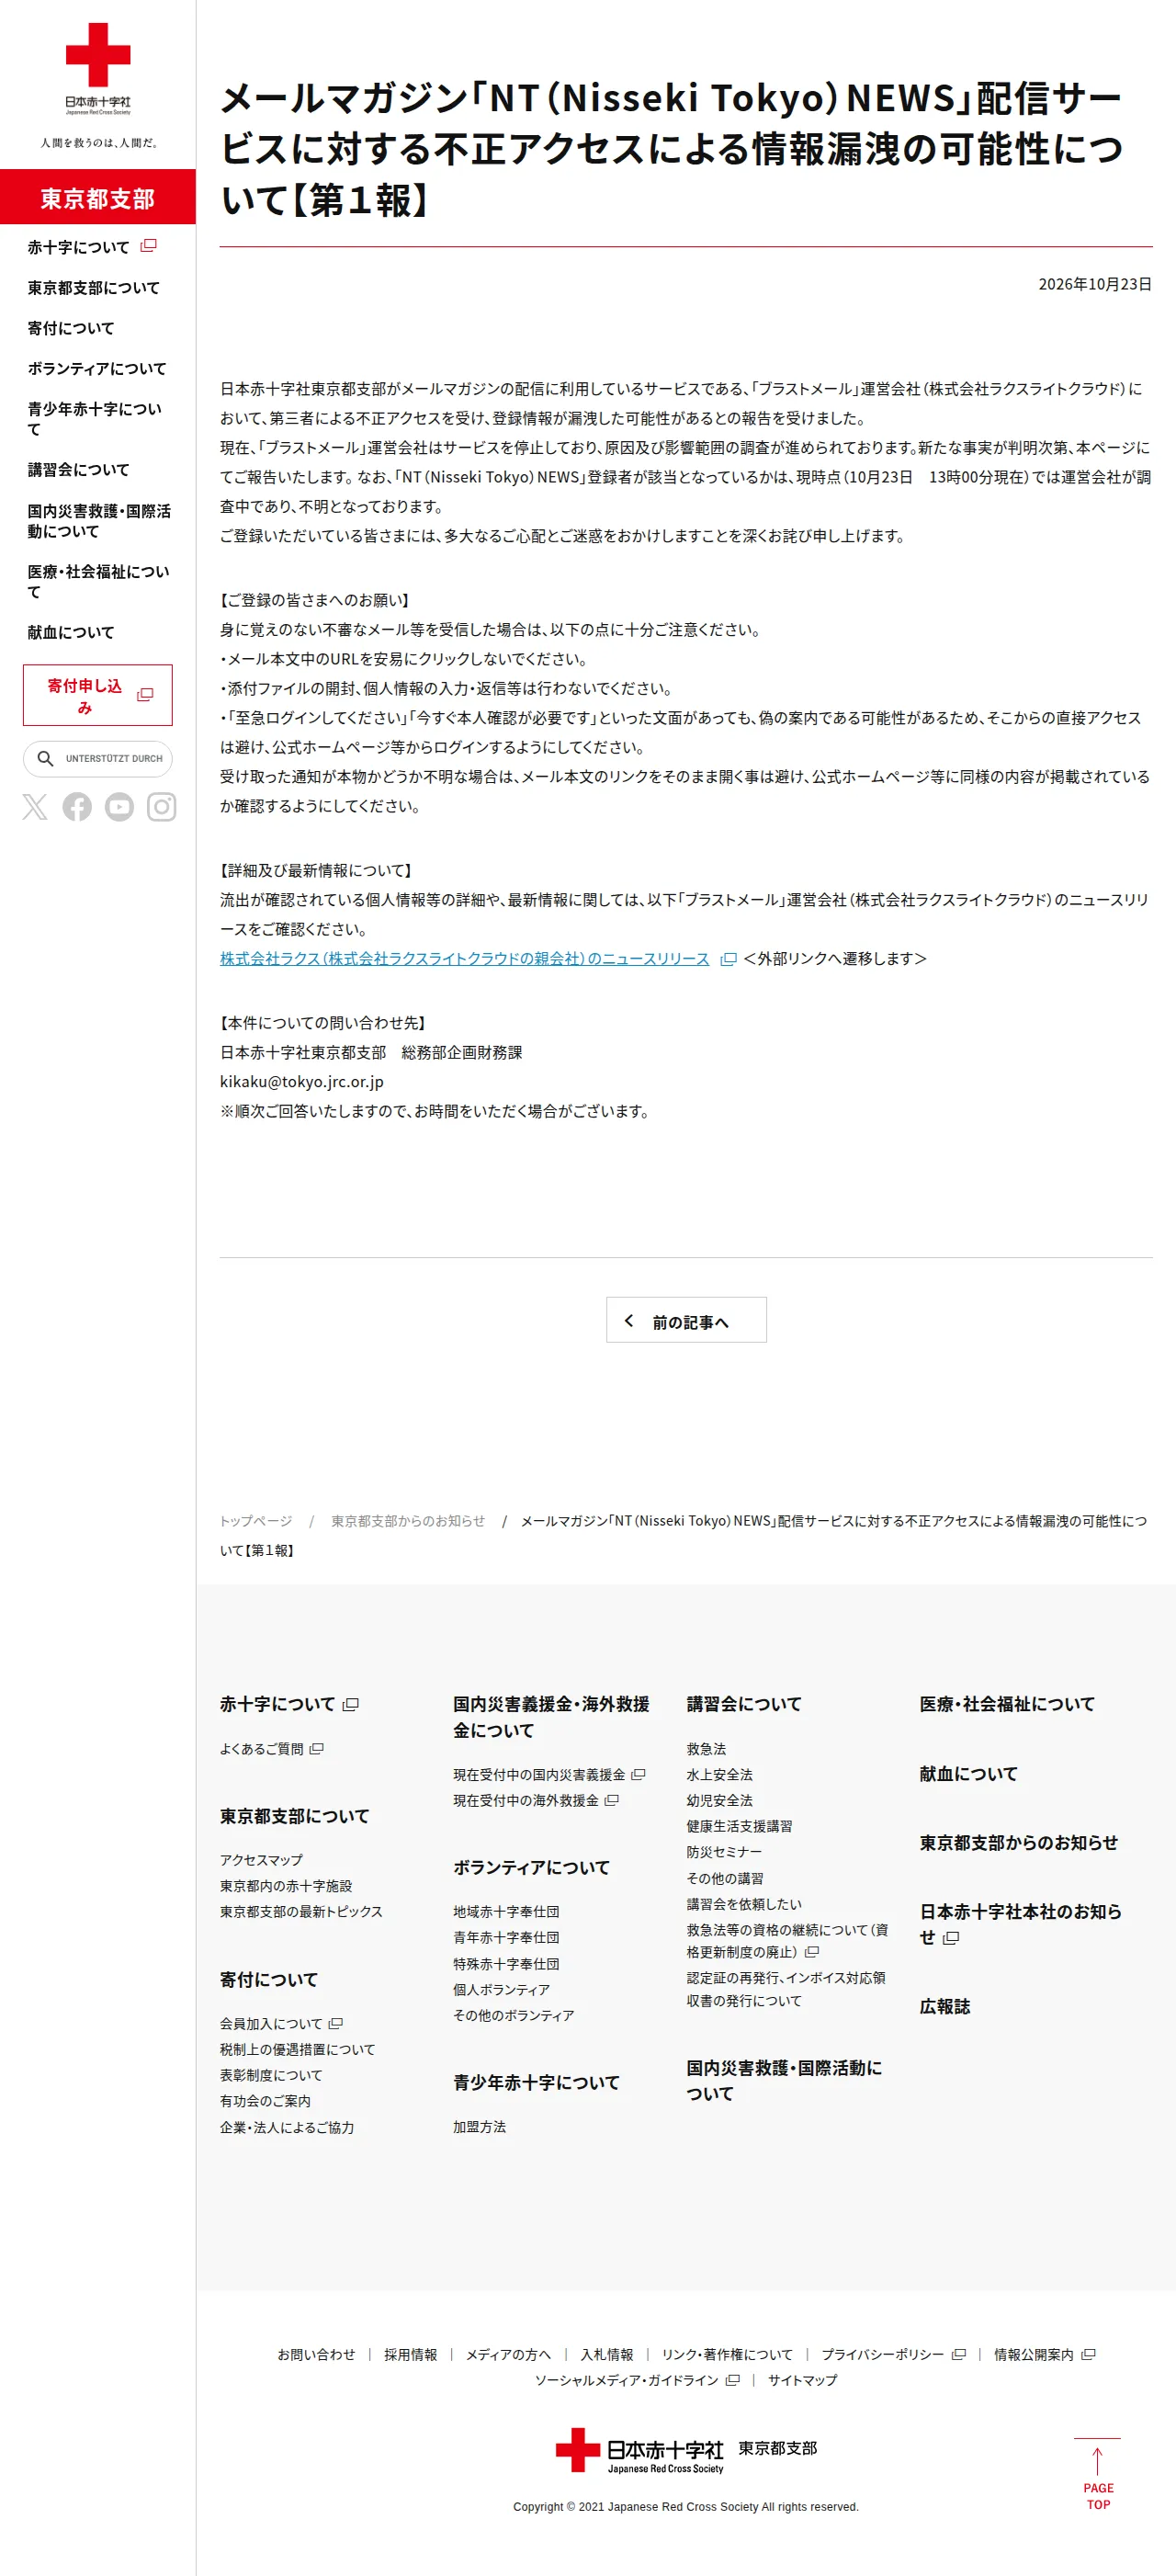This screenshot has width=1176, height=2576.
Task: Click サイトマップ in bottom links
Action: [x=802, y=2381]
